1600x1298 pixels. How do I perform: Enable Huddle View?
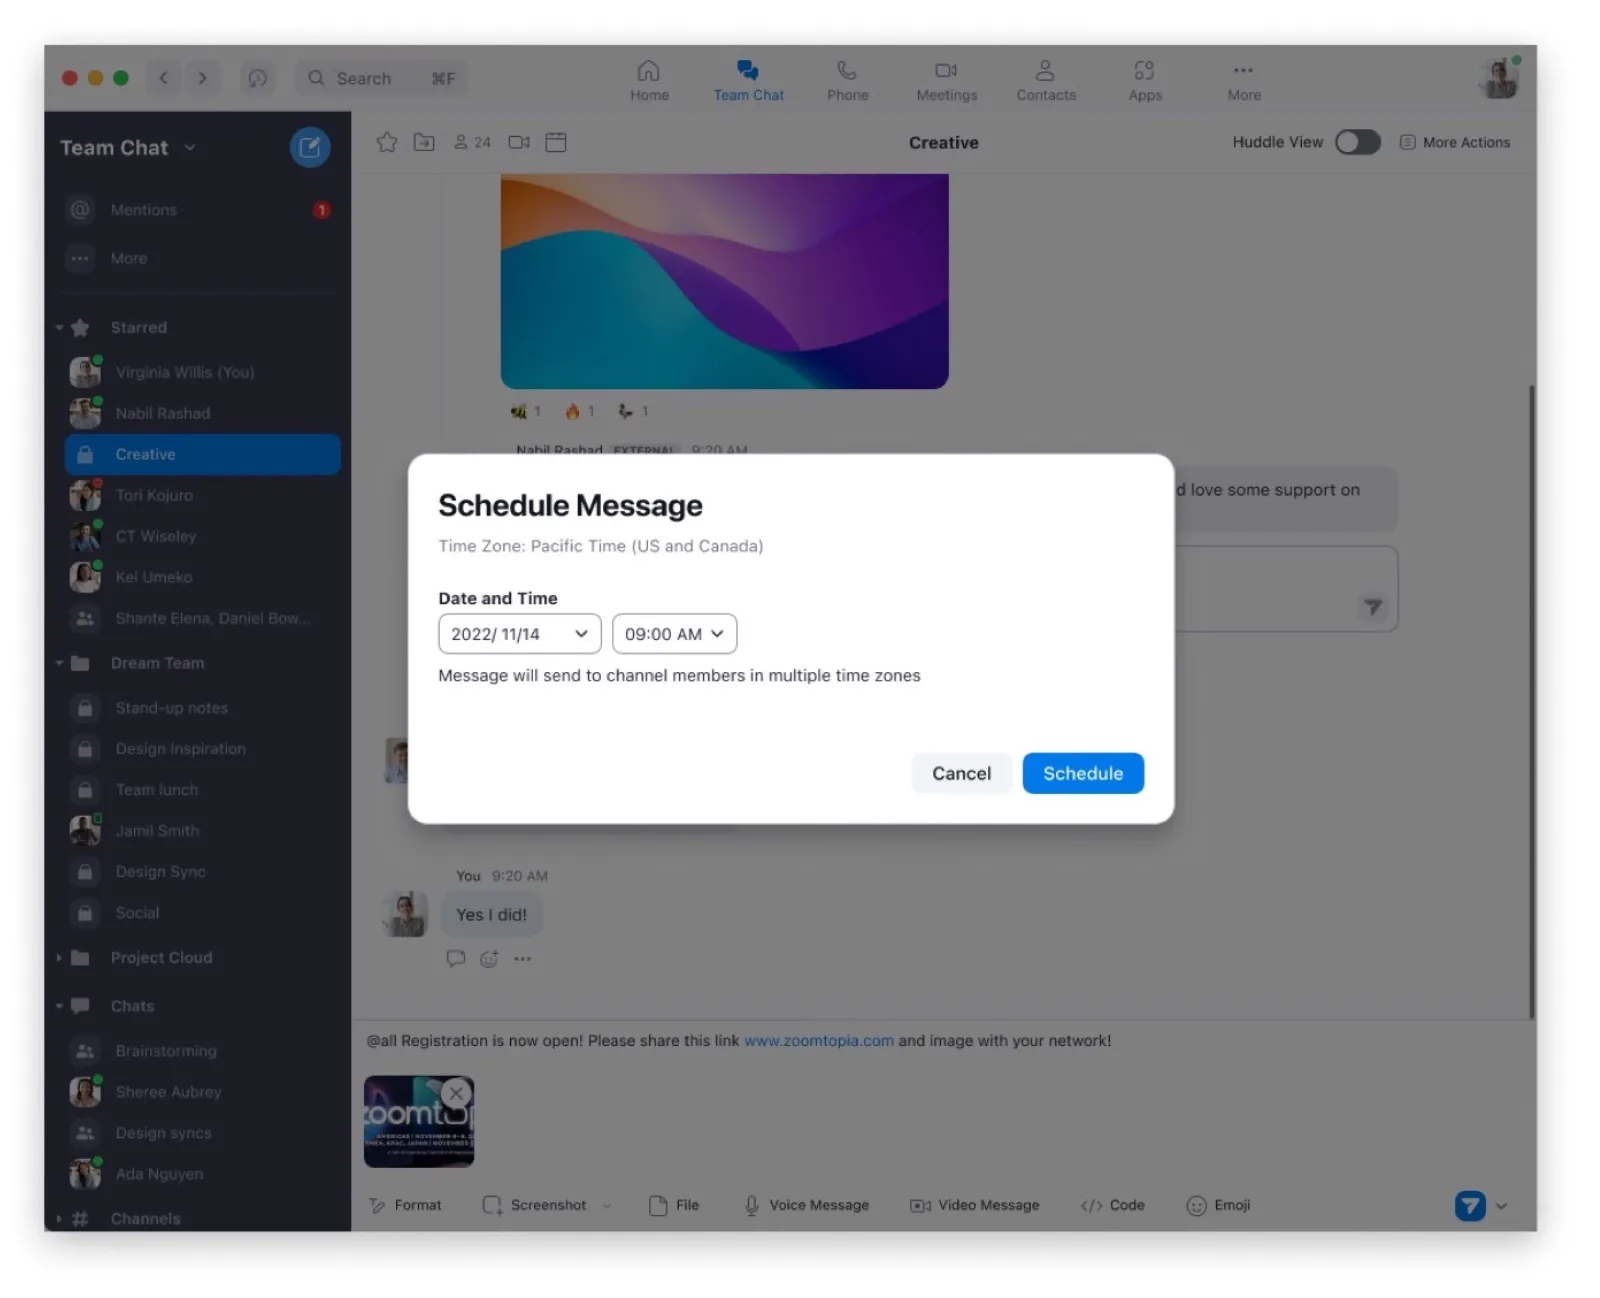(1357, 142)
